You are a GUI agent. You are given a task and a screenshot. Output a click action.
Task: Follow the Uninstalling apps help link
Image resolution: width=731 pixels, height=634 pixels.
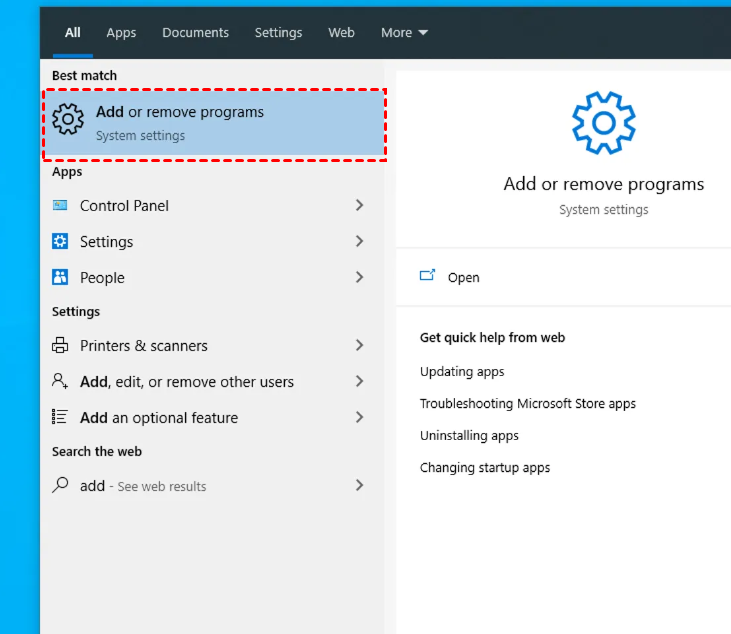469,435
